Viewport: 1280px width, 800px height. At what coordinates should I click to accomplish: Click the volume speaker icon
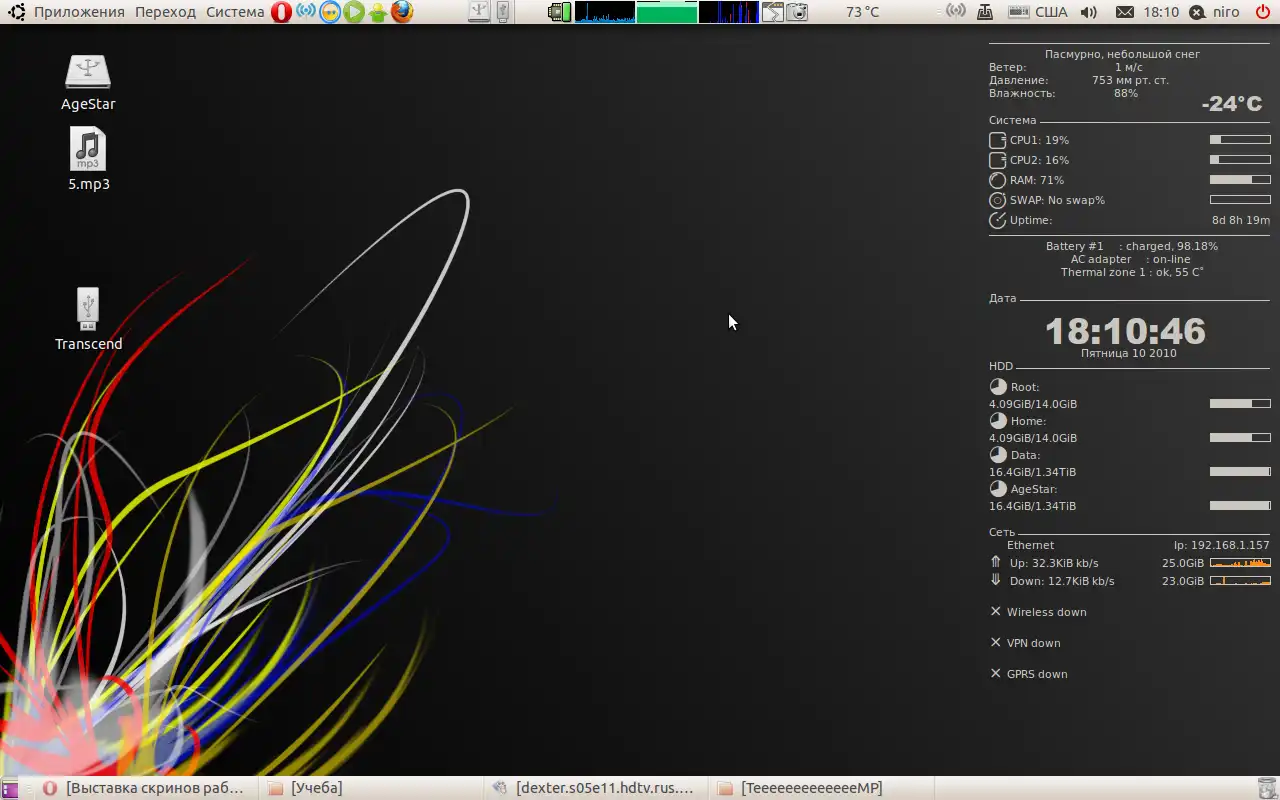tap(1089, 12)
